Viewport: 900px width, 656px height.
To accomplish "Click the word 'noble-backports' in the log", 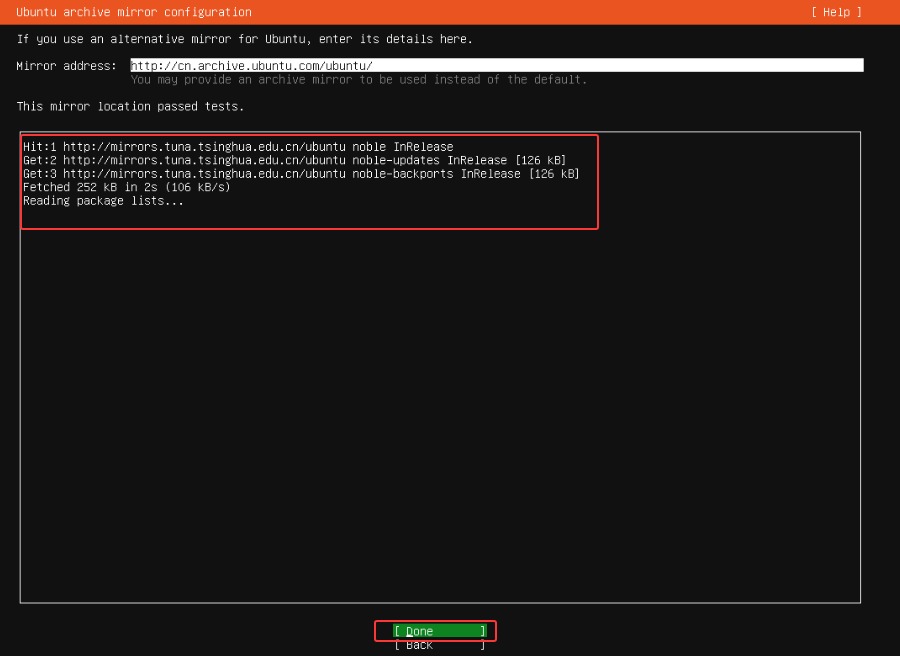I will tap(403, 174).
